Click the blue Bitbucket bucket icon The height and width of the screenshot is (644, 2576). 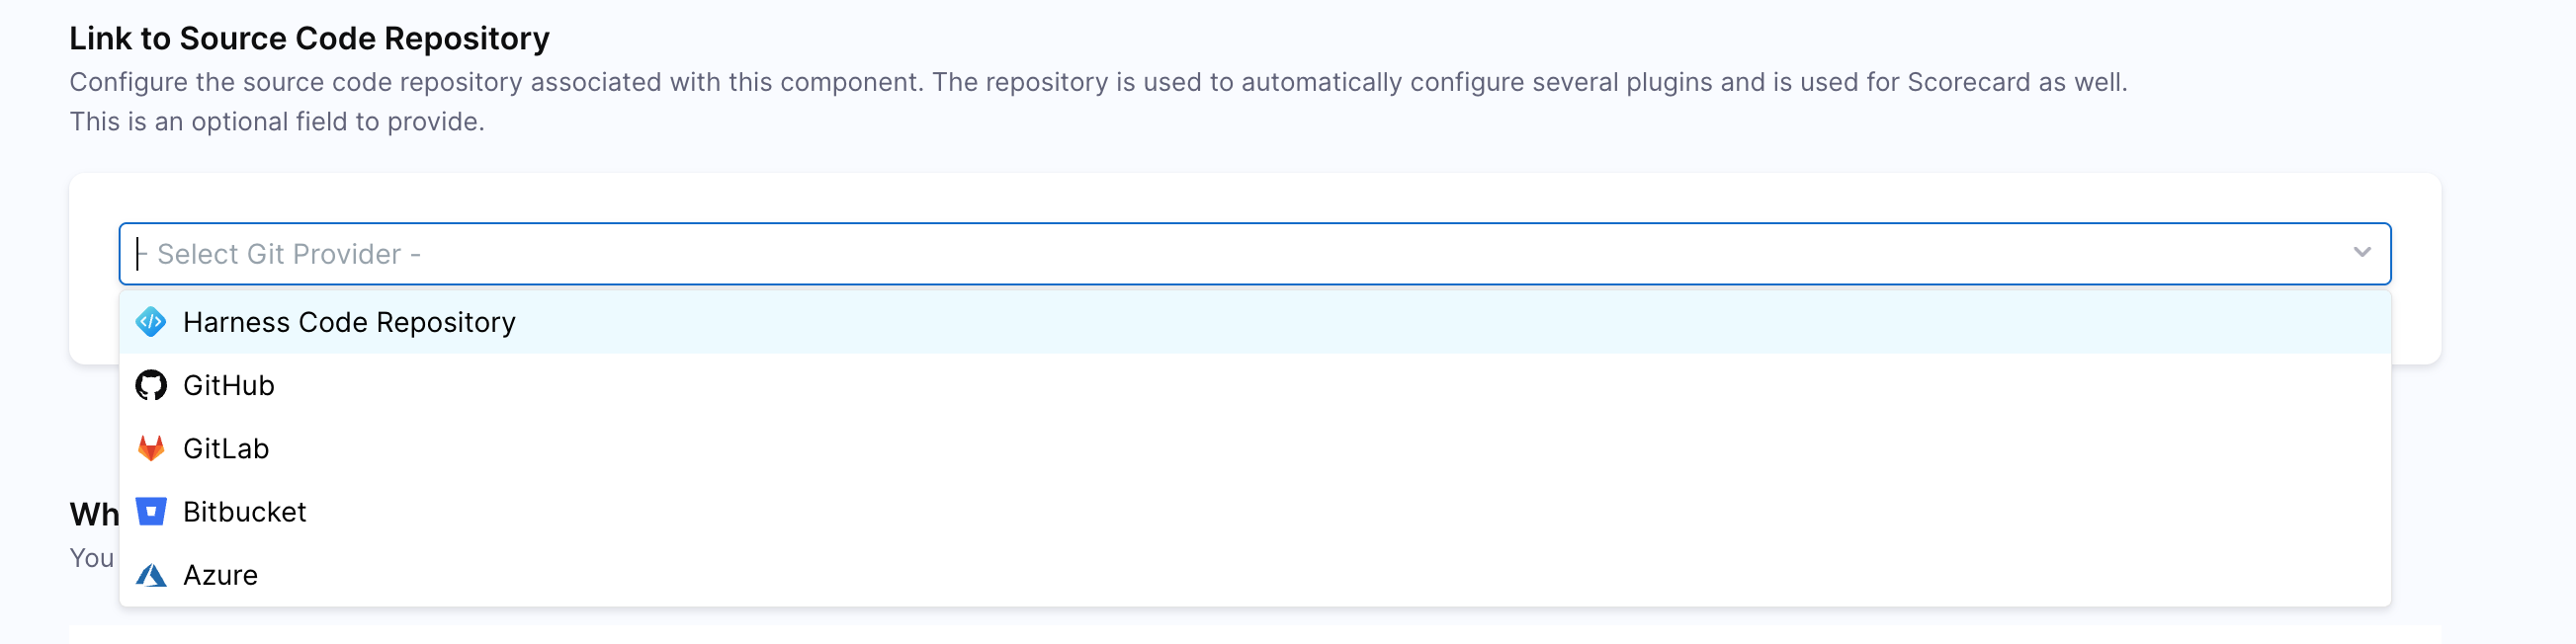coord(151,511)
